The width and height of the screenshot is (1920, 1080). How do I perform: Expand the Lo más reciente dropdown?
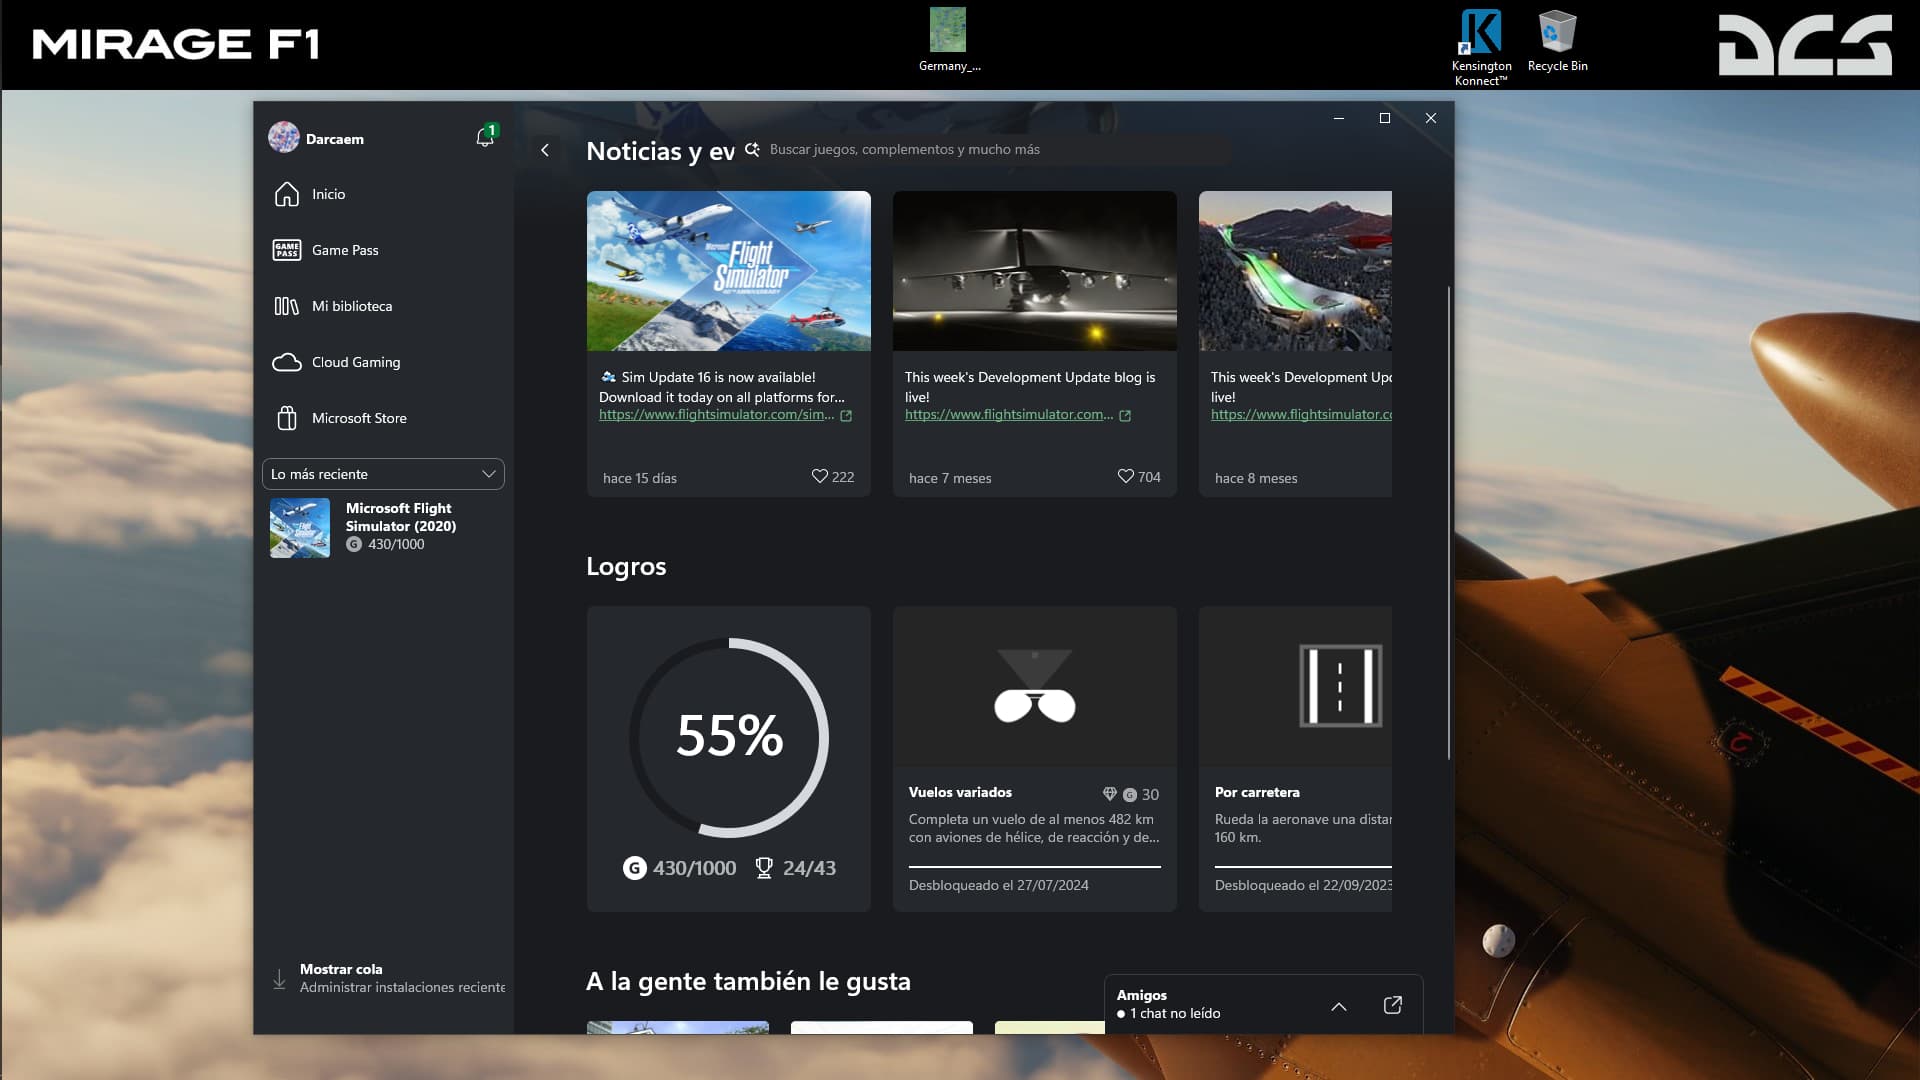(x=383, y=474)
